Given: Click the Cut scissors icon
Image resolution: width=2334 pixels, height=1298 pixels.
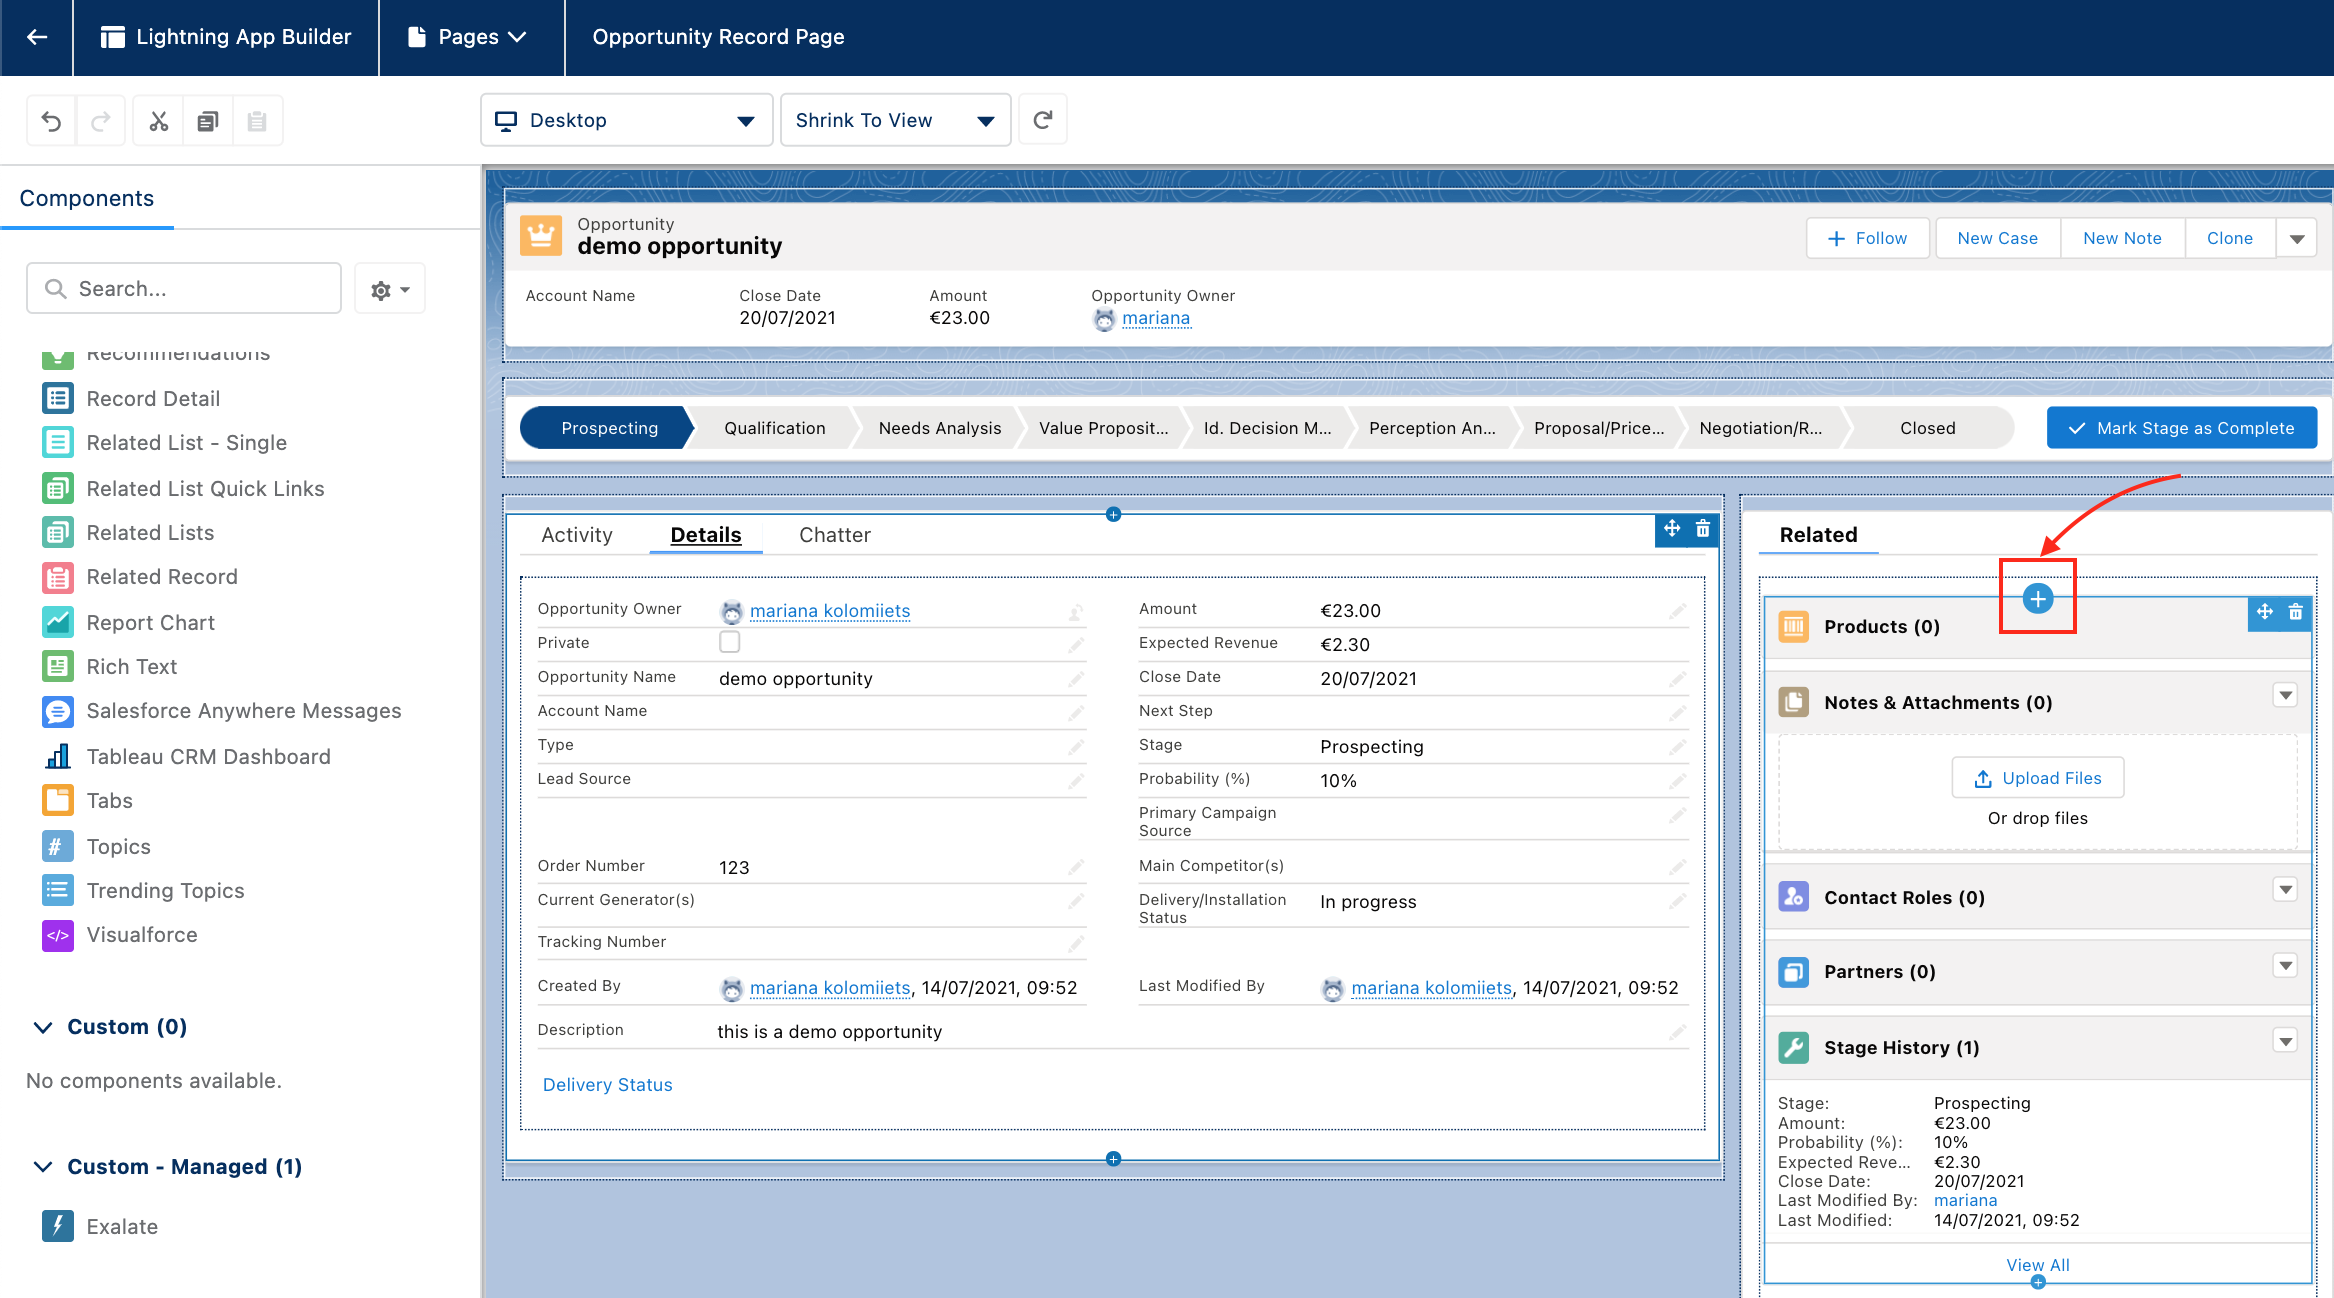Looking at the screenshot, I should [x=158, y=121].
